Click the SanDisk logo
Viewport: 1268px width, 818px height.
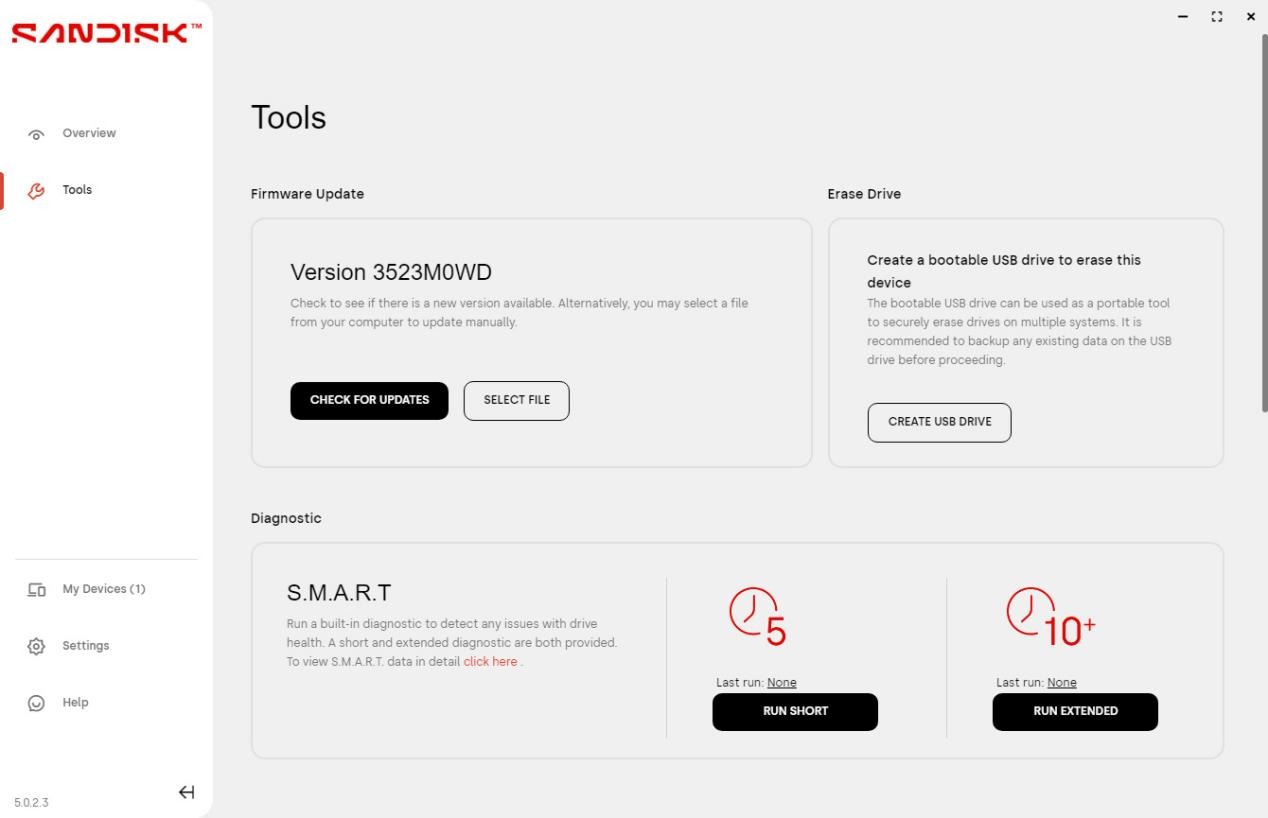pos(106,33)
